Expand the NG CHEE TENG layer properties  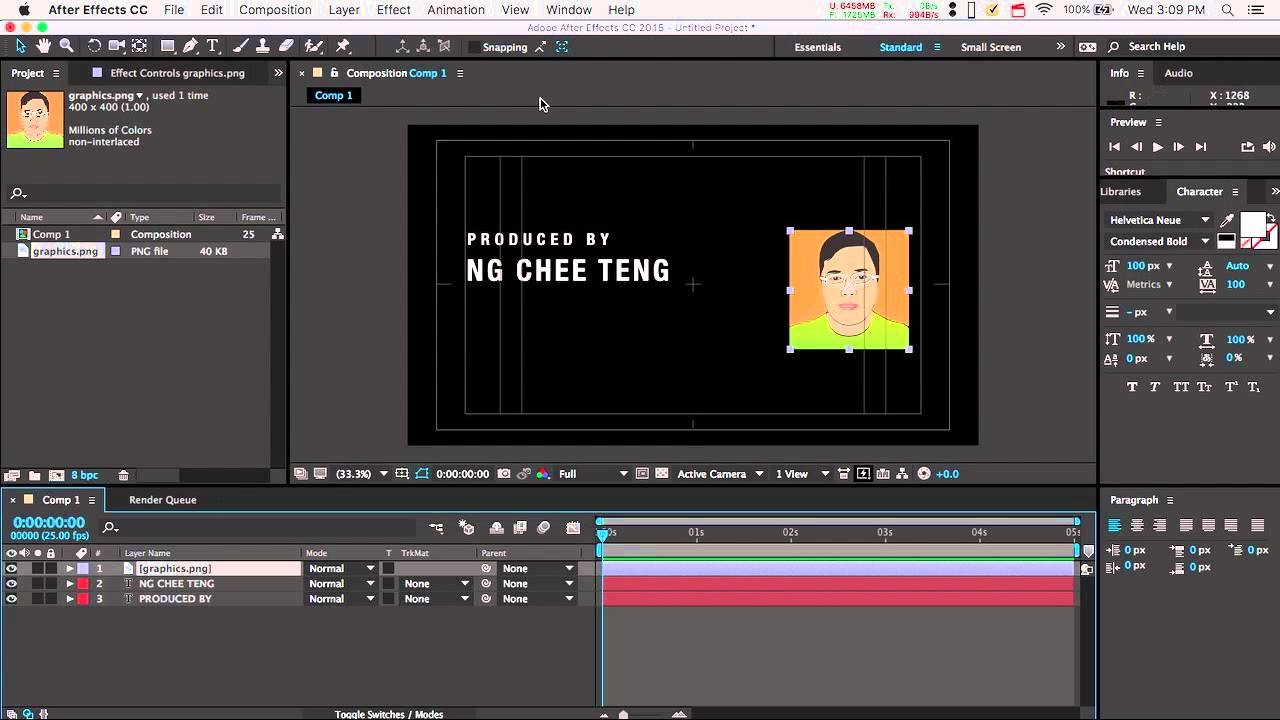pyautogui.click(x=70, y=584)
